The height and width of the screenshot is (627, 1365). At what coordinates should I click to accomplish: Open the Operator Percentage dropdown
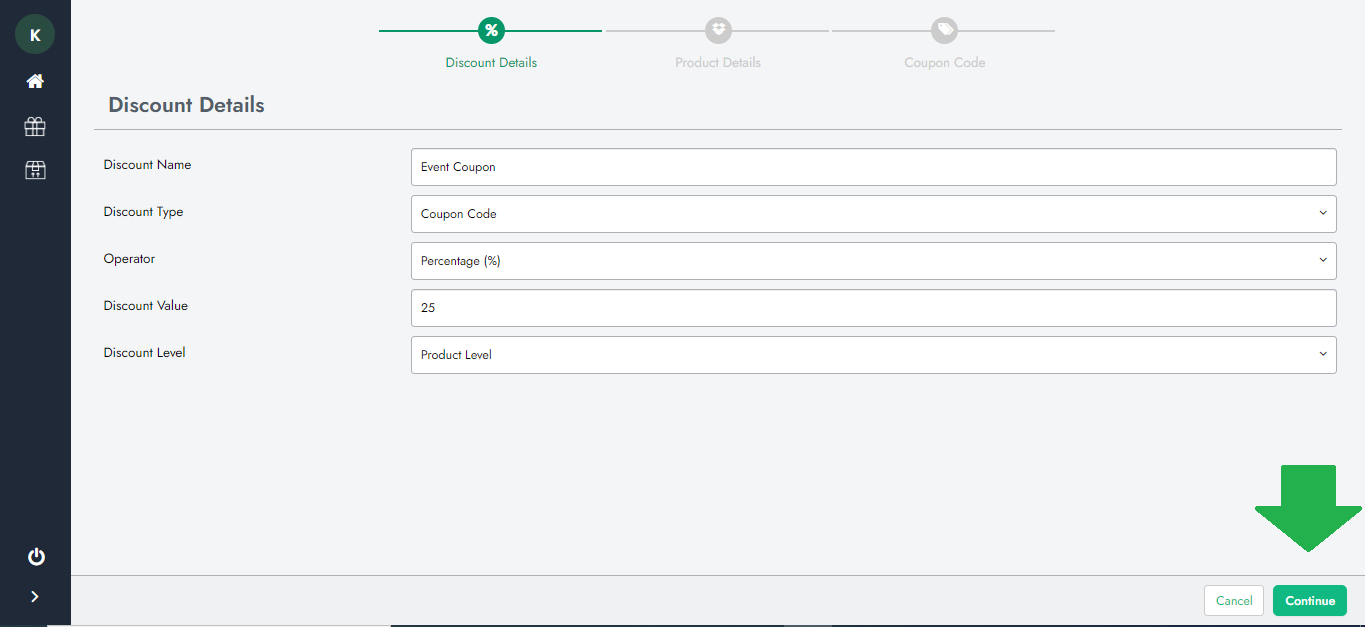click(873, 261)
